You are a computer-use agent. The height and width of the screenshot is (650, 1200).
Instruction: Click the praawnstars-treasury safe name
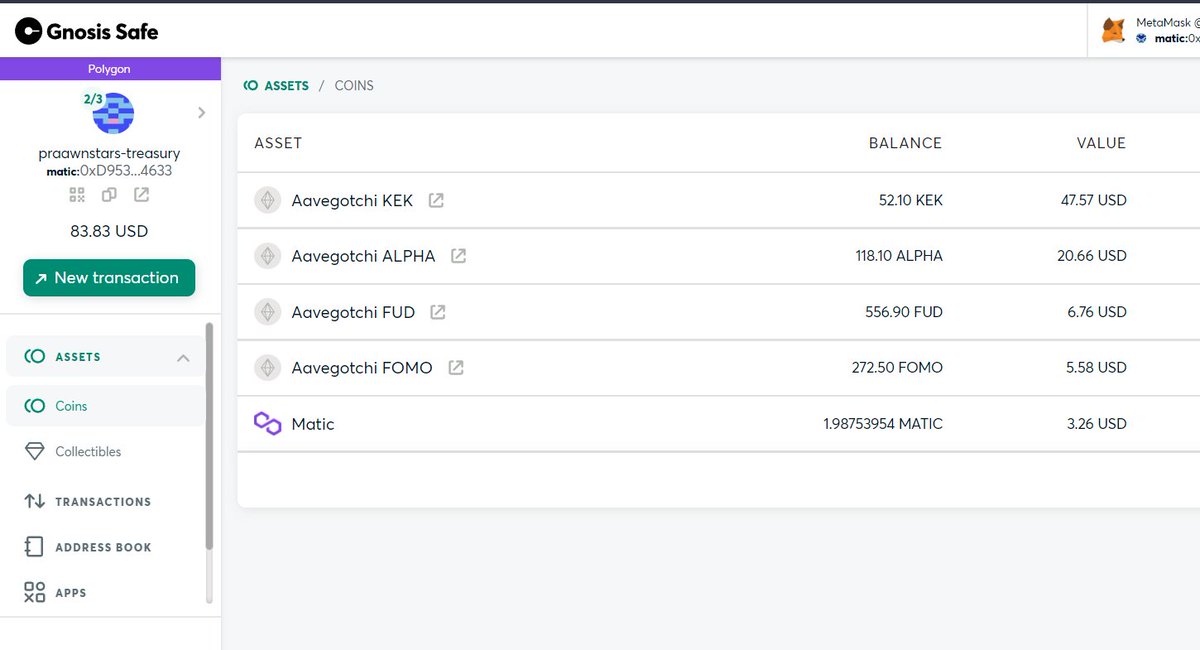109,154
